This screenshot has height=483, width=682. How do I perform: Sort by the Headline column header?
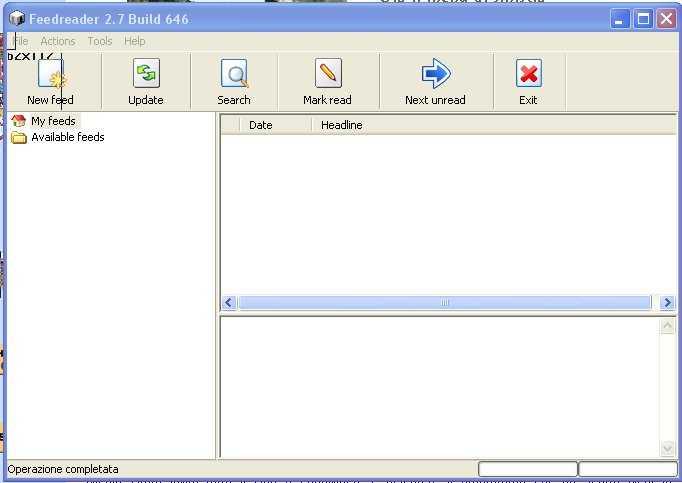tap(342, 125)
